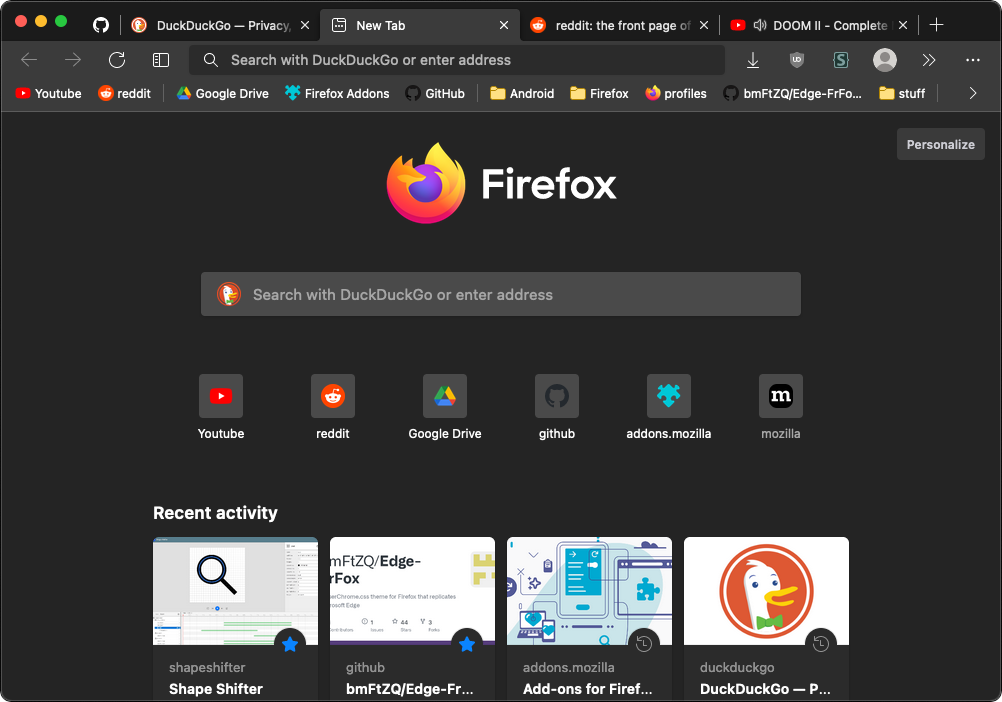Go forward to next page
The image size is (1002, 702).
(73, 60)
